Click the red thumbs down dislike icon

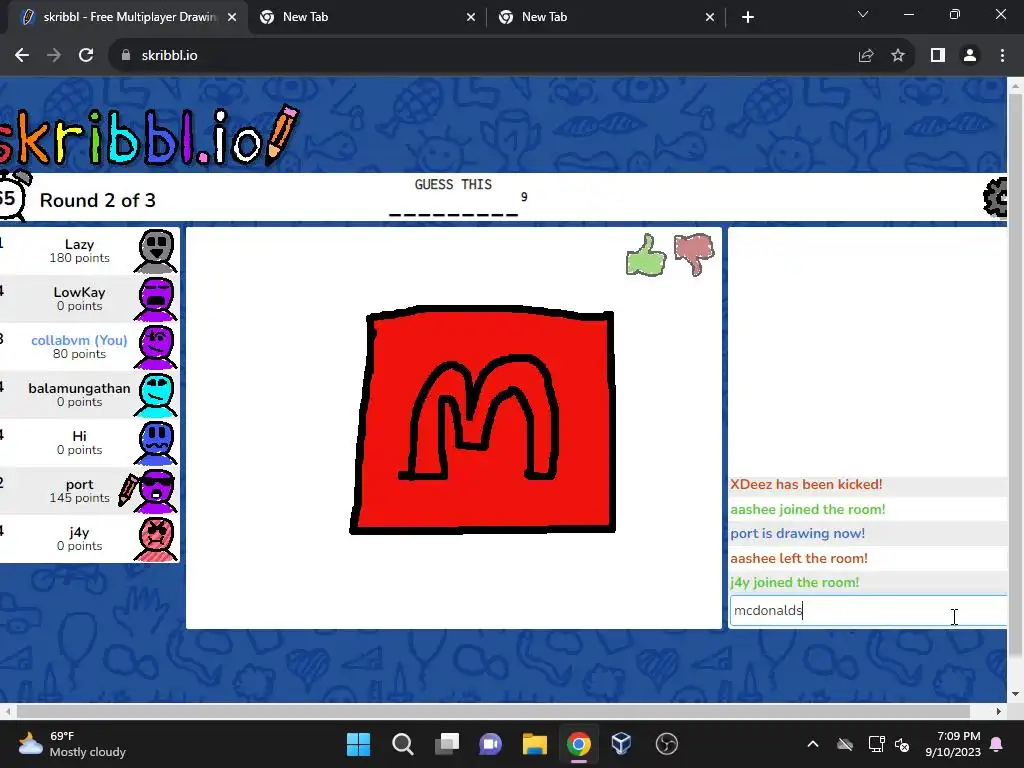694,255
